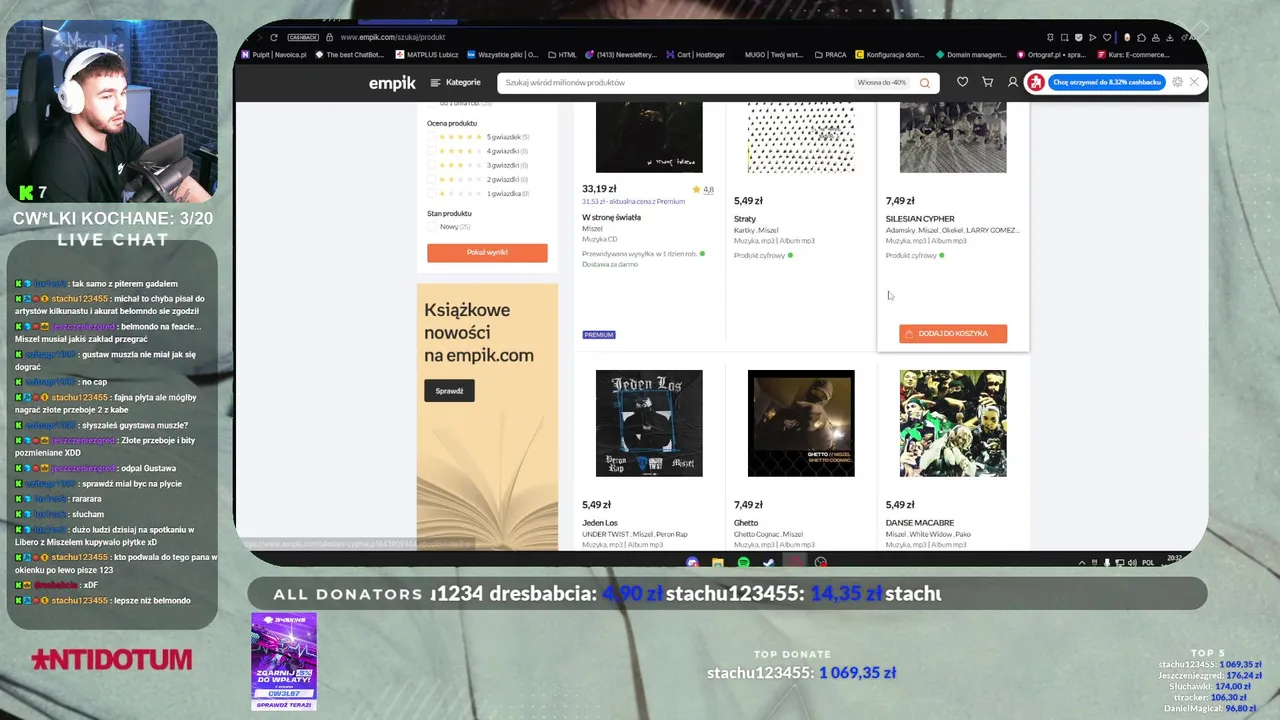This screenshot has height=720, width=1280.
Task: Click DODAJ DO KOSZYKA button
Action: click(953, 333)
